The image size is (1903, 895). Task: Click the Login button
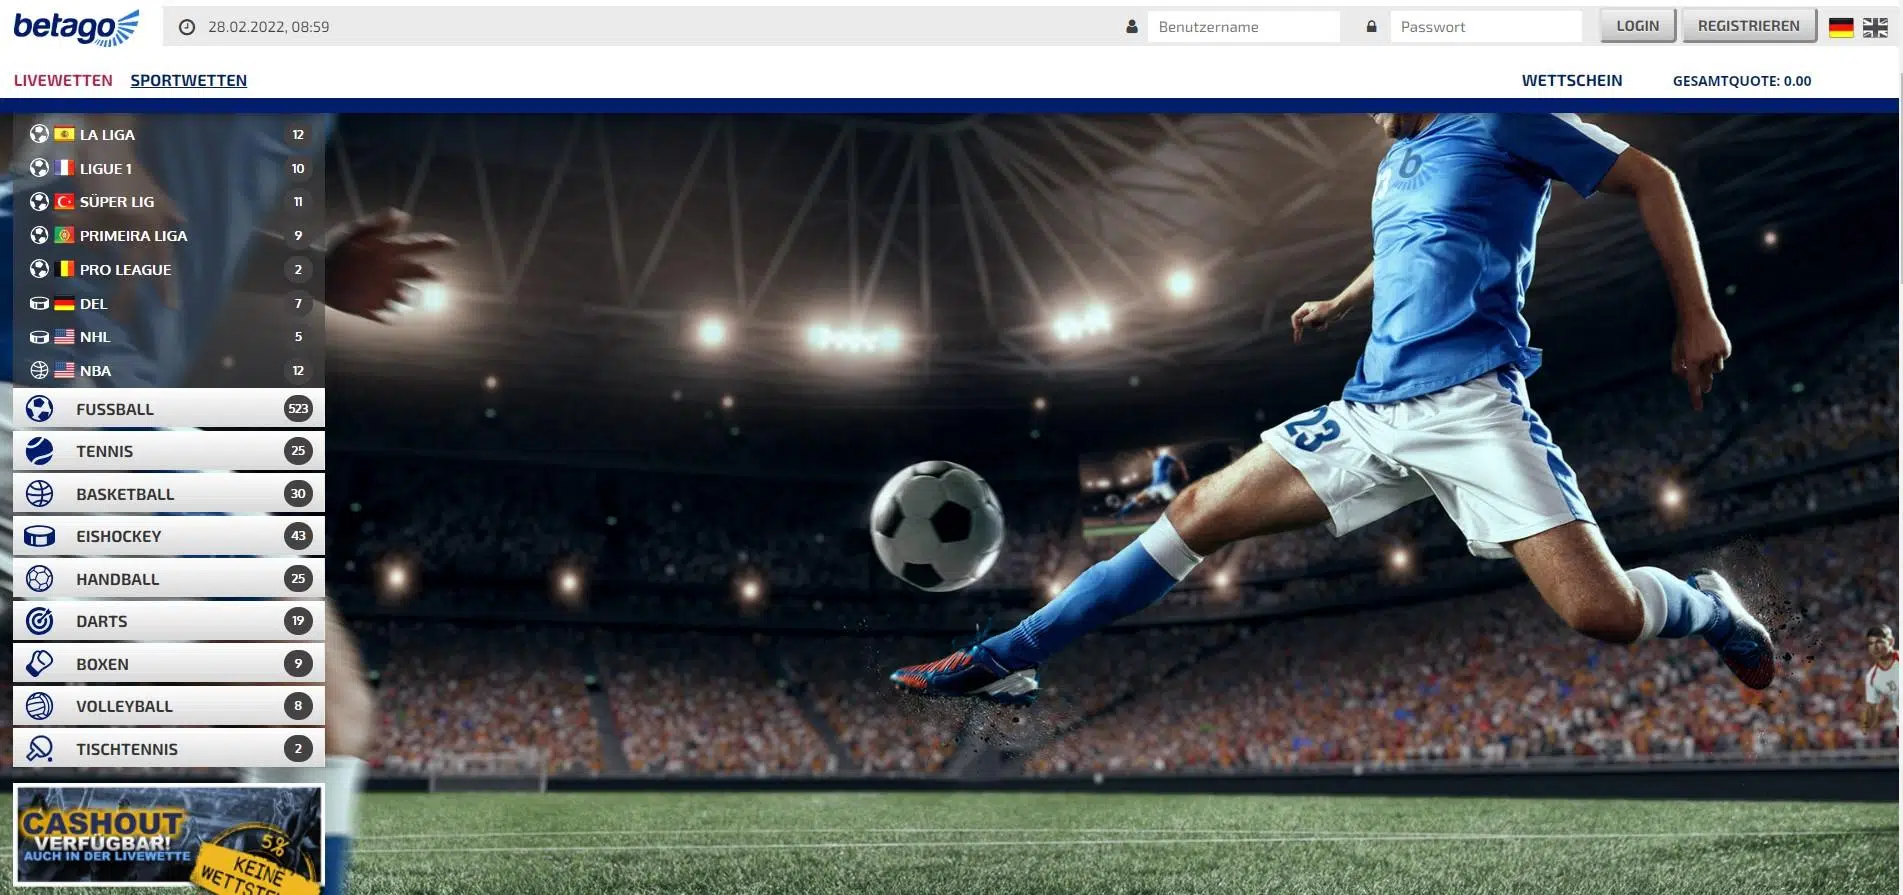[x=1637, y=26]
